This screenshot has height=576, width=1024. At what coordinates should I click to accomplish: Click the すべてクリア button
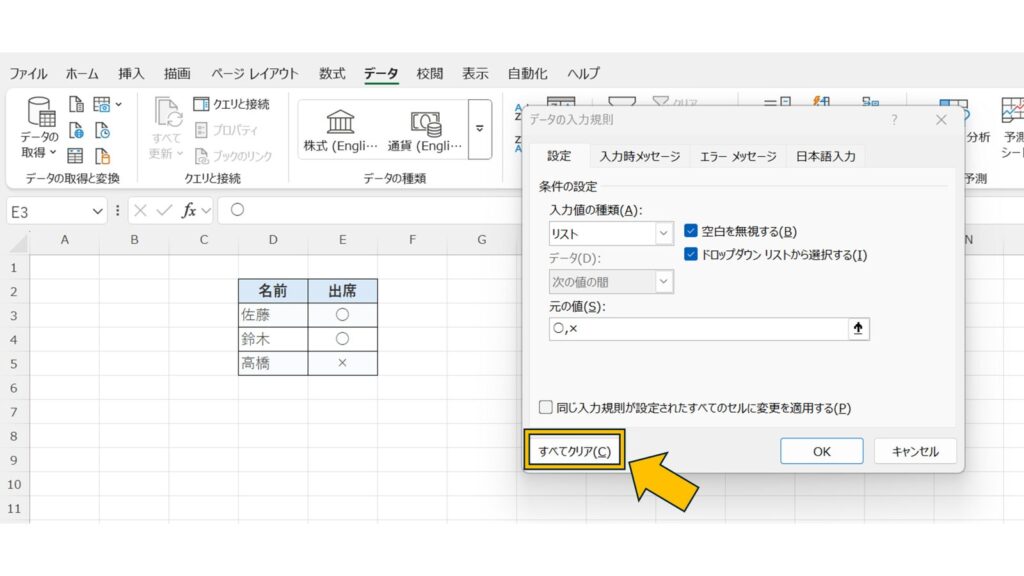click(574, 451)
